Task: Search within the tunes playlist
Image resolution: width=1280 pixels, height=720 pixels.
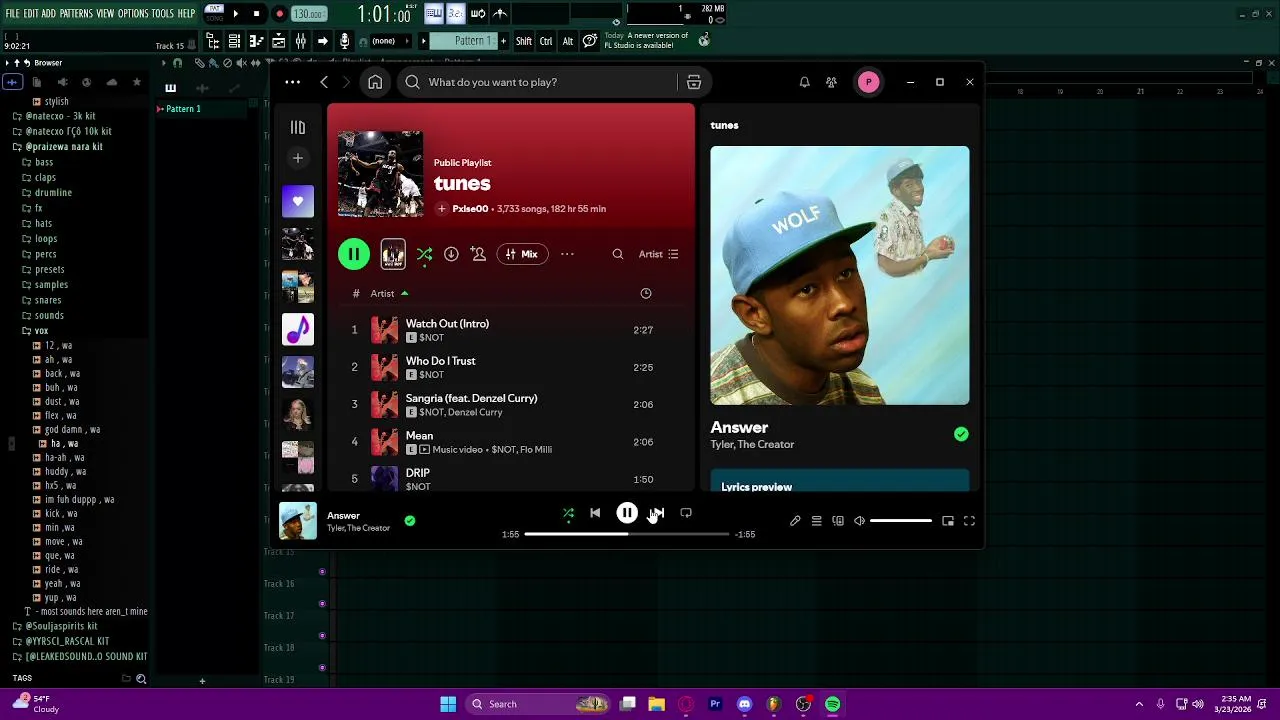Action: pos(618,254)
